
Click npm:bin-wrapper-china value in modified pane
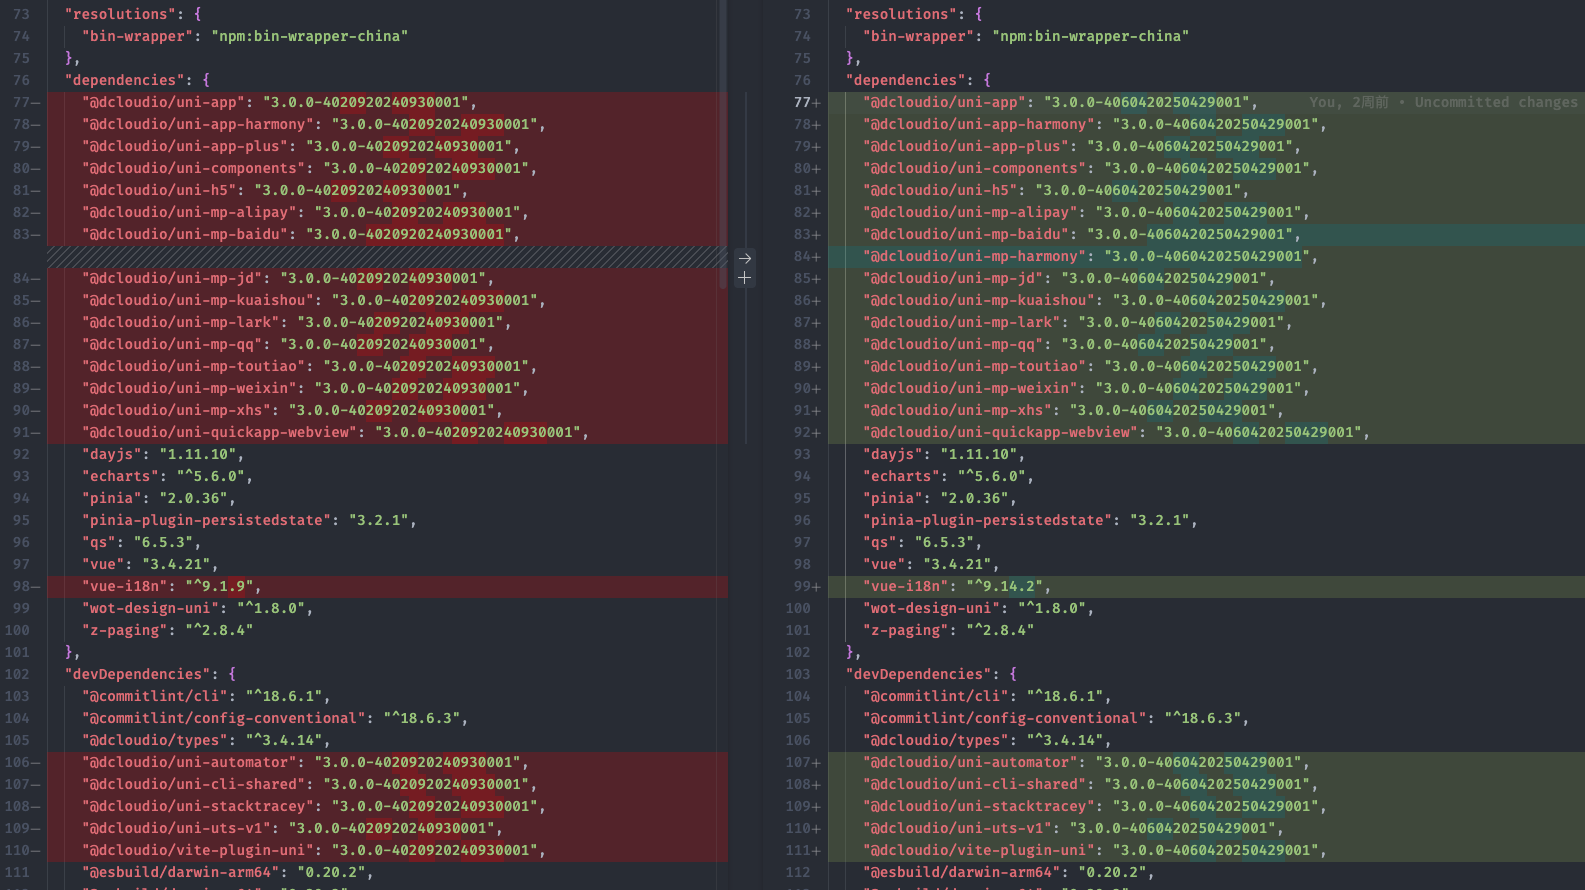(1090, 36)
